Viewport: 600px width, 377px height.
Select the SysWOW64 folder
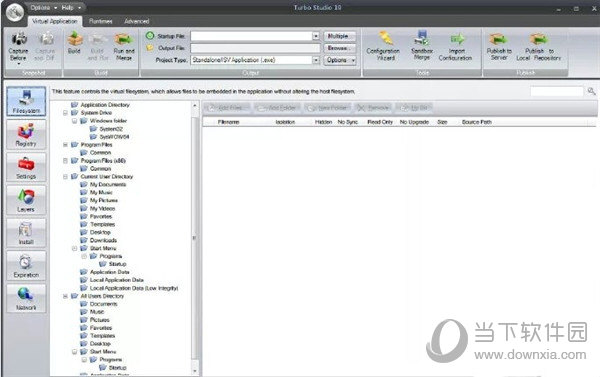click(x=109, y=137)
